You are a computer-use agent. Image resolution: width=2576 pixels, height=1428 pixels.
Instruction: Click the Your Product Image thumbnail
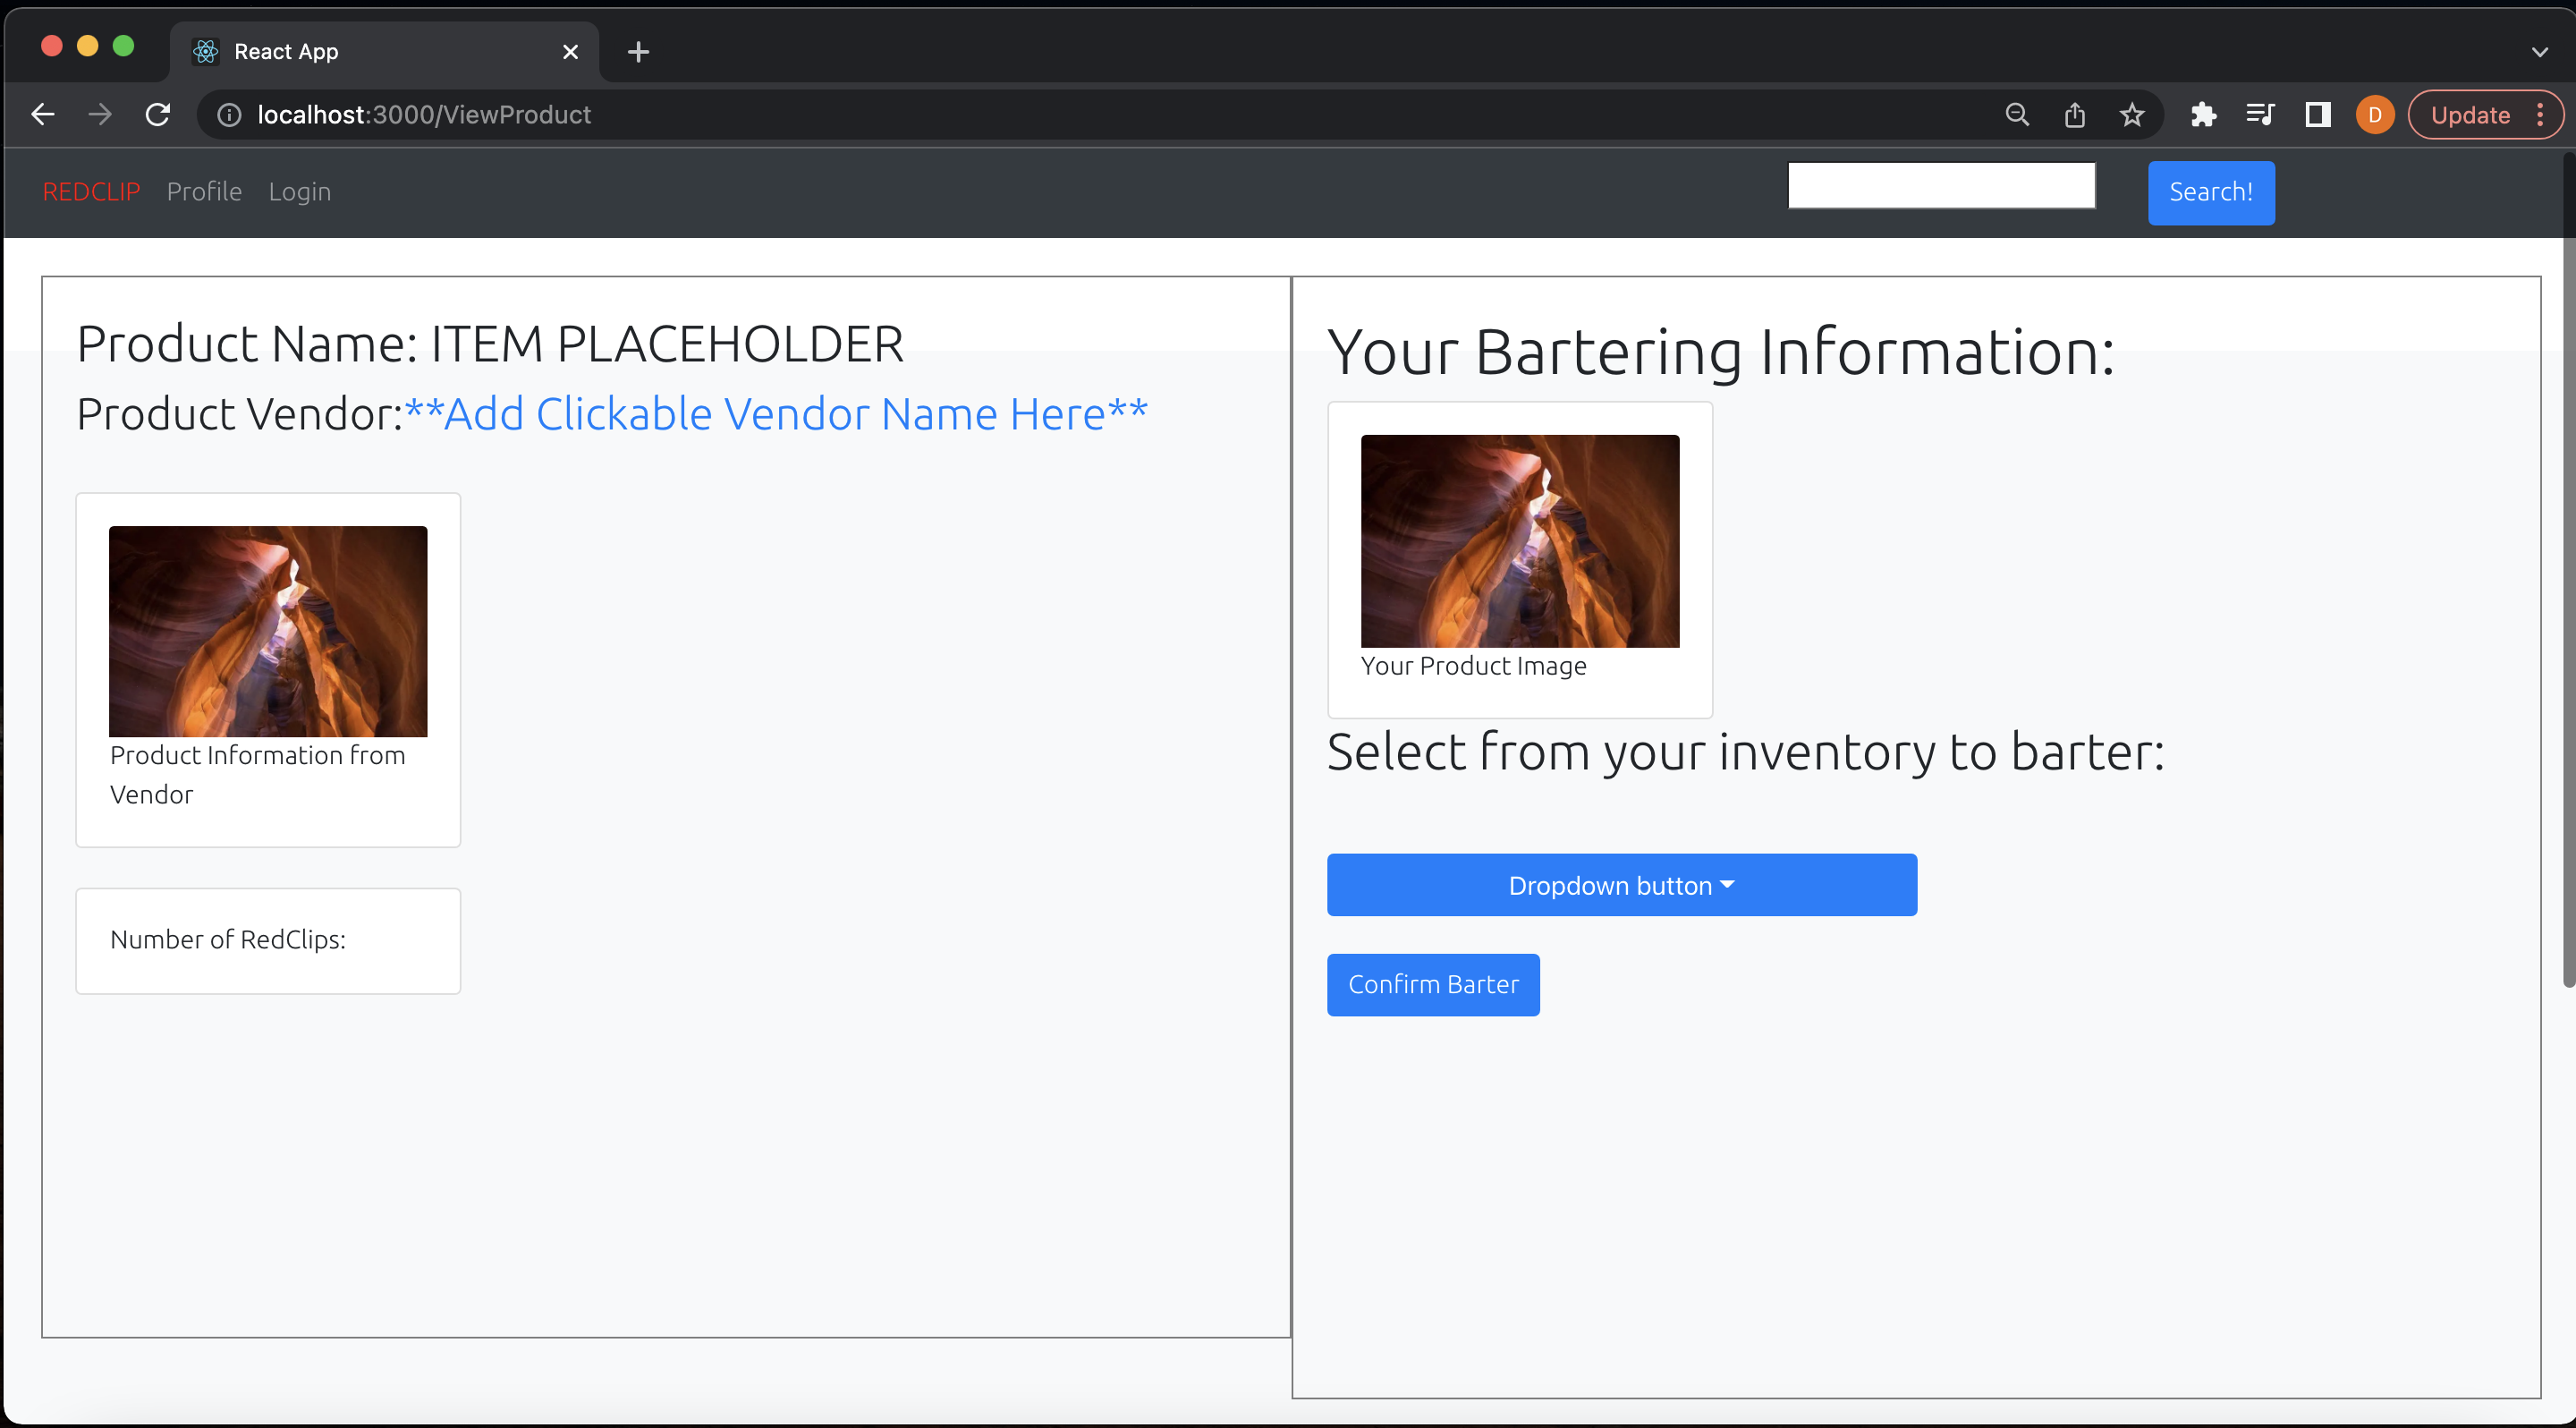[1519, 541]
